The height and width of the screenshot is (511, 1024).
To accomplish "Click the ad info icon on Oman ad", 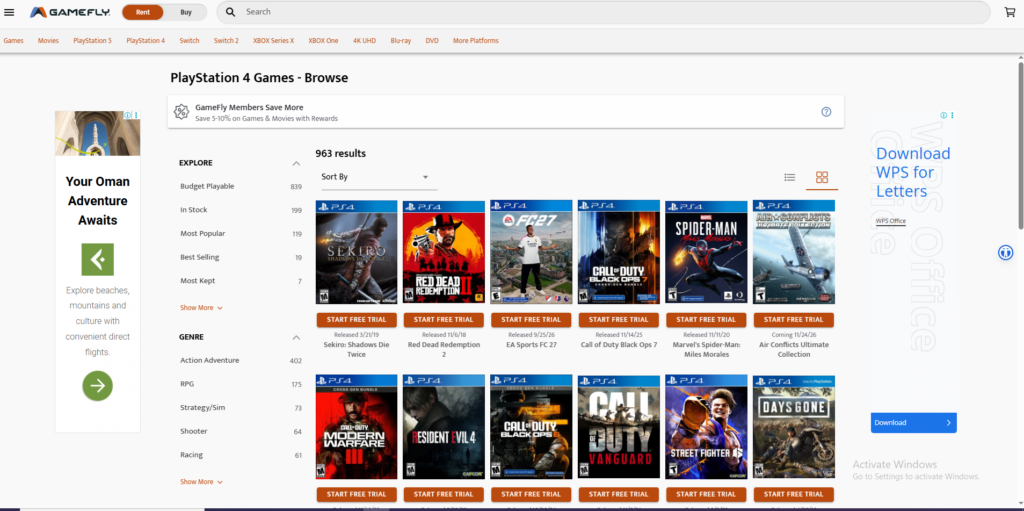I will click(x=129, y=115).
